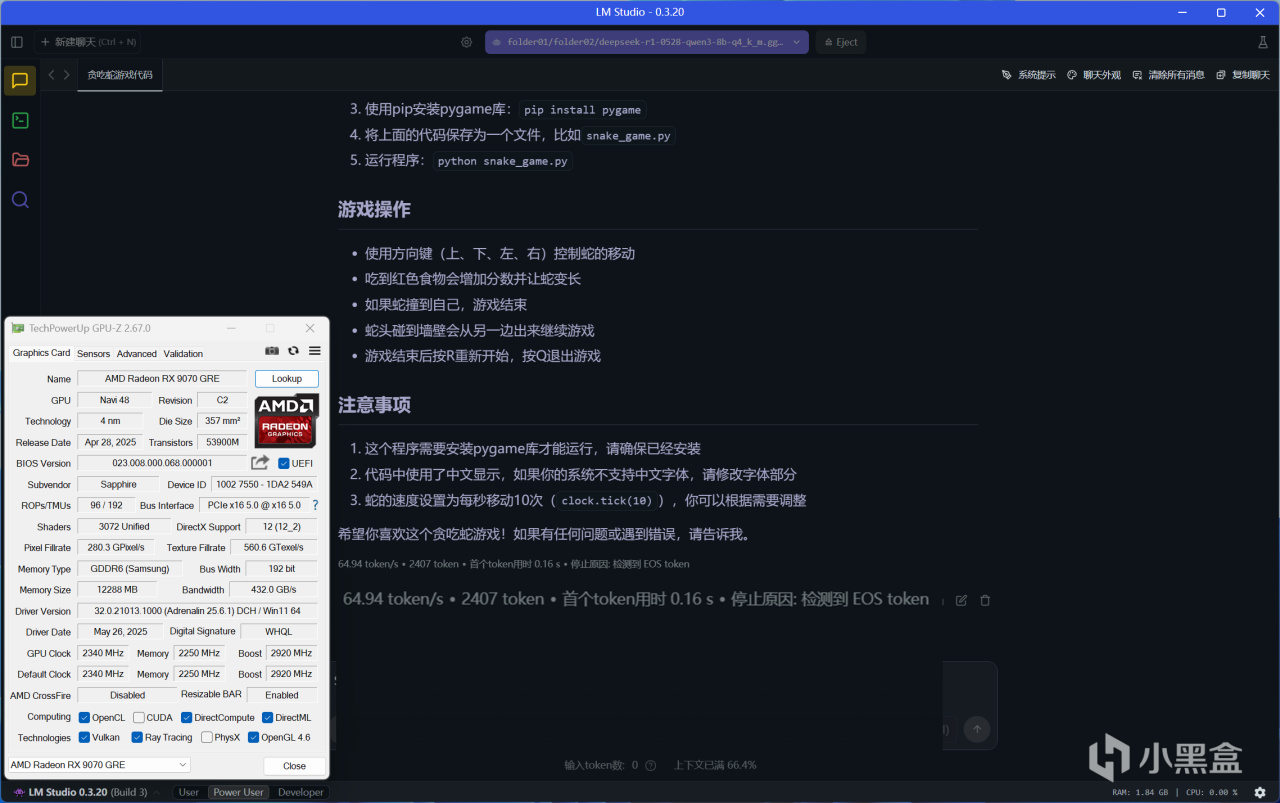Screen dimensions: 1280x803
Task: Select Developer mode in status bar
Action: click(x=301, y=792)
